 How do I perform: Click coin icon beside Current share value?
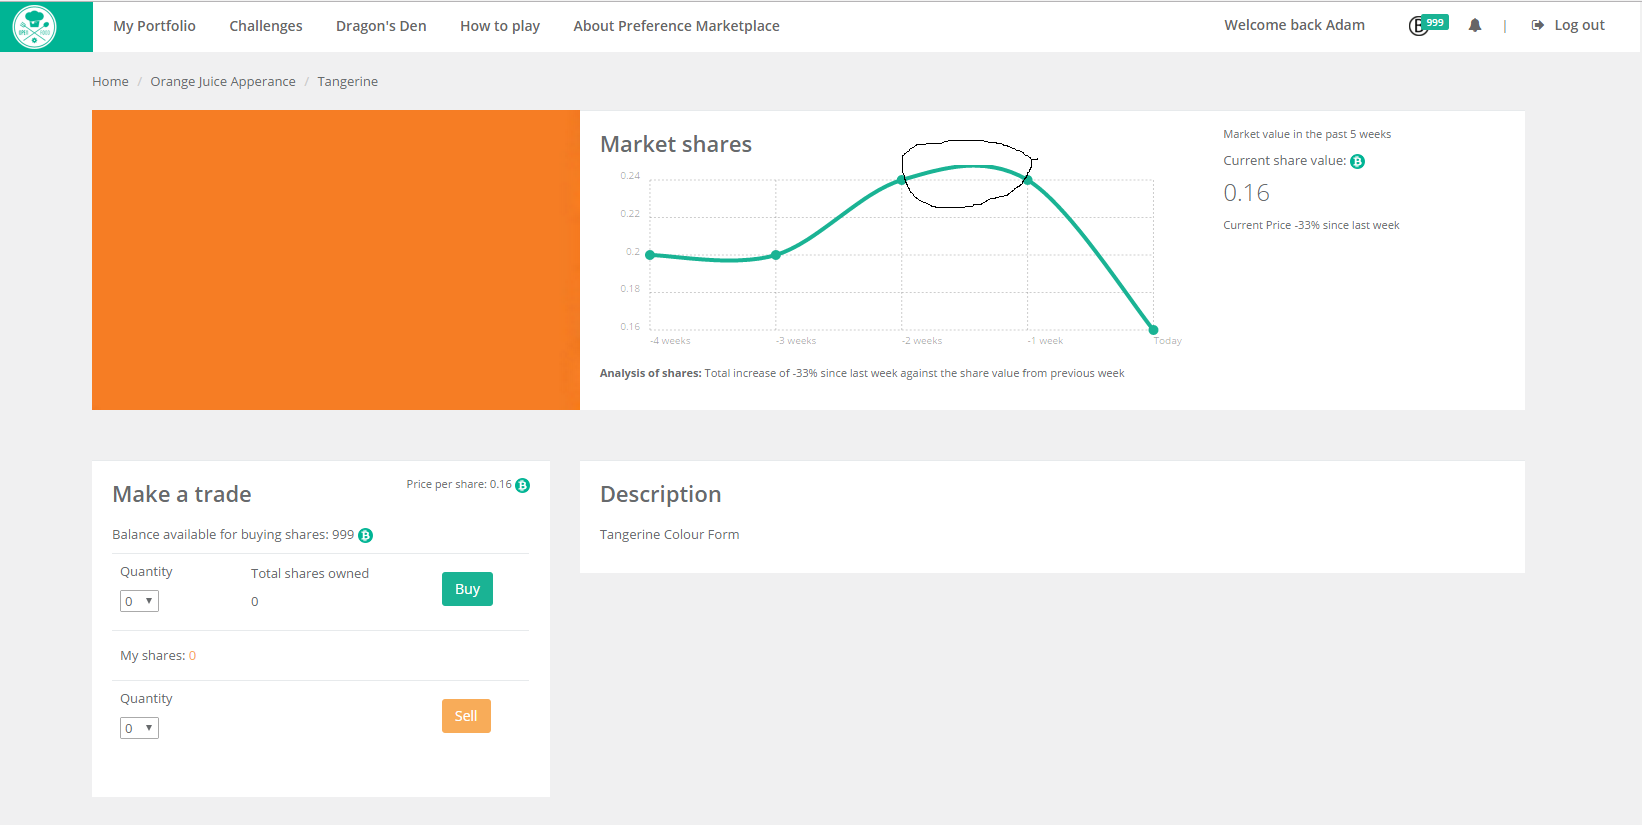(1357, 162)
